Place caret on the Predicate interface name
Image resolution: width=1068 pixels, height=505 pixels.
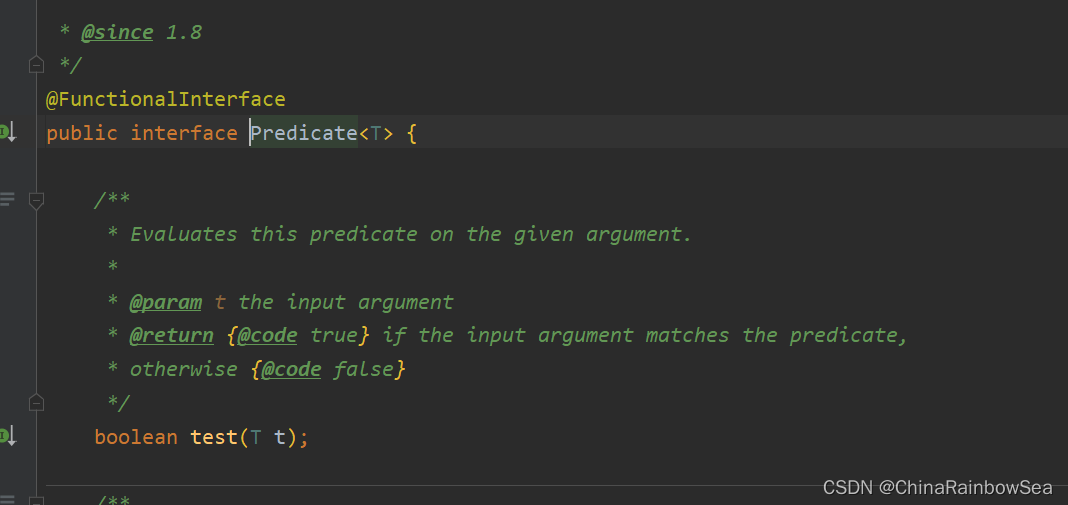pos(304,133)
